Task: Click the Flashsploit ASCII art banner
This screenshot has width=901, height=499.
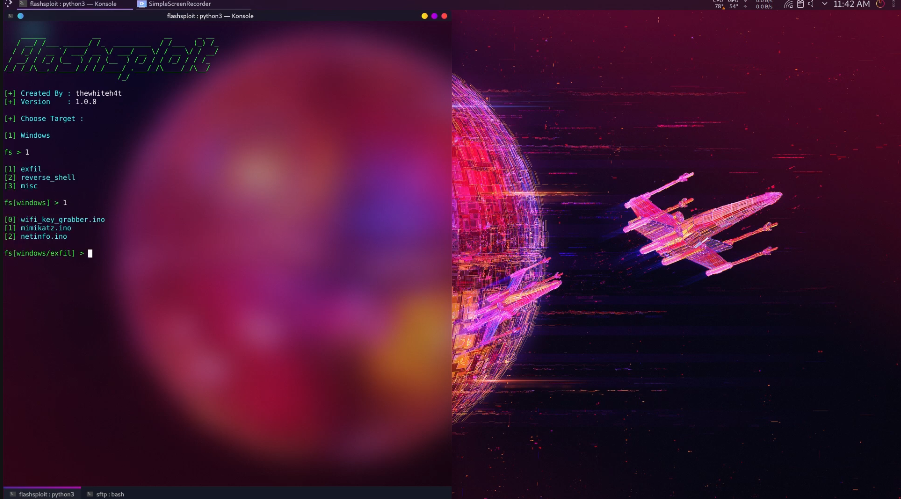Action: pyautogui.click(x=111, y=57)
